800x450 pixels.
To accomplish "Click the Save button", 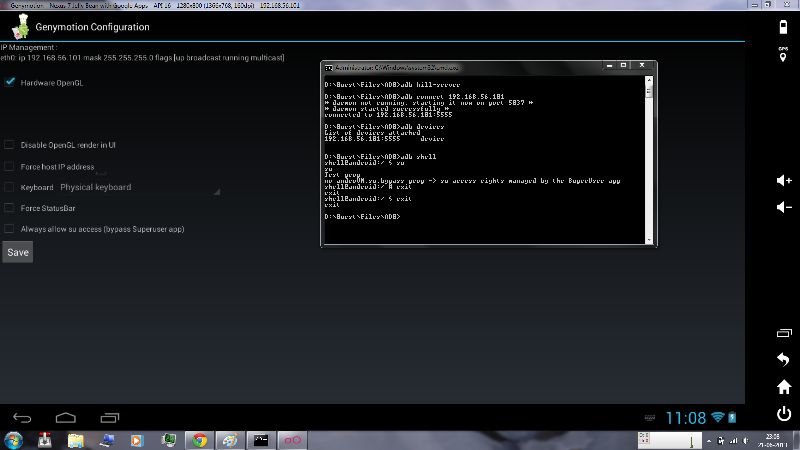I will coord(18,252).
